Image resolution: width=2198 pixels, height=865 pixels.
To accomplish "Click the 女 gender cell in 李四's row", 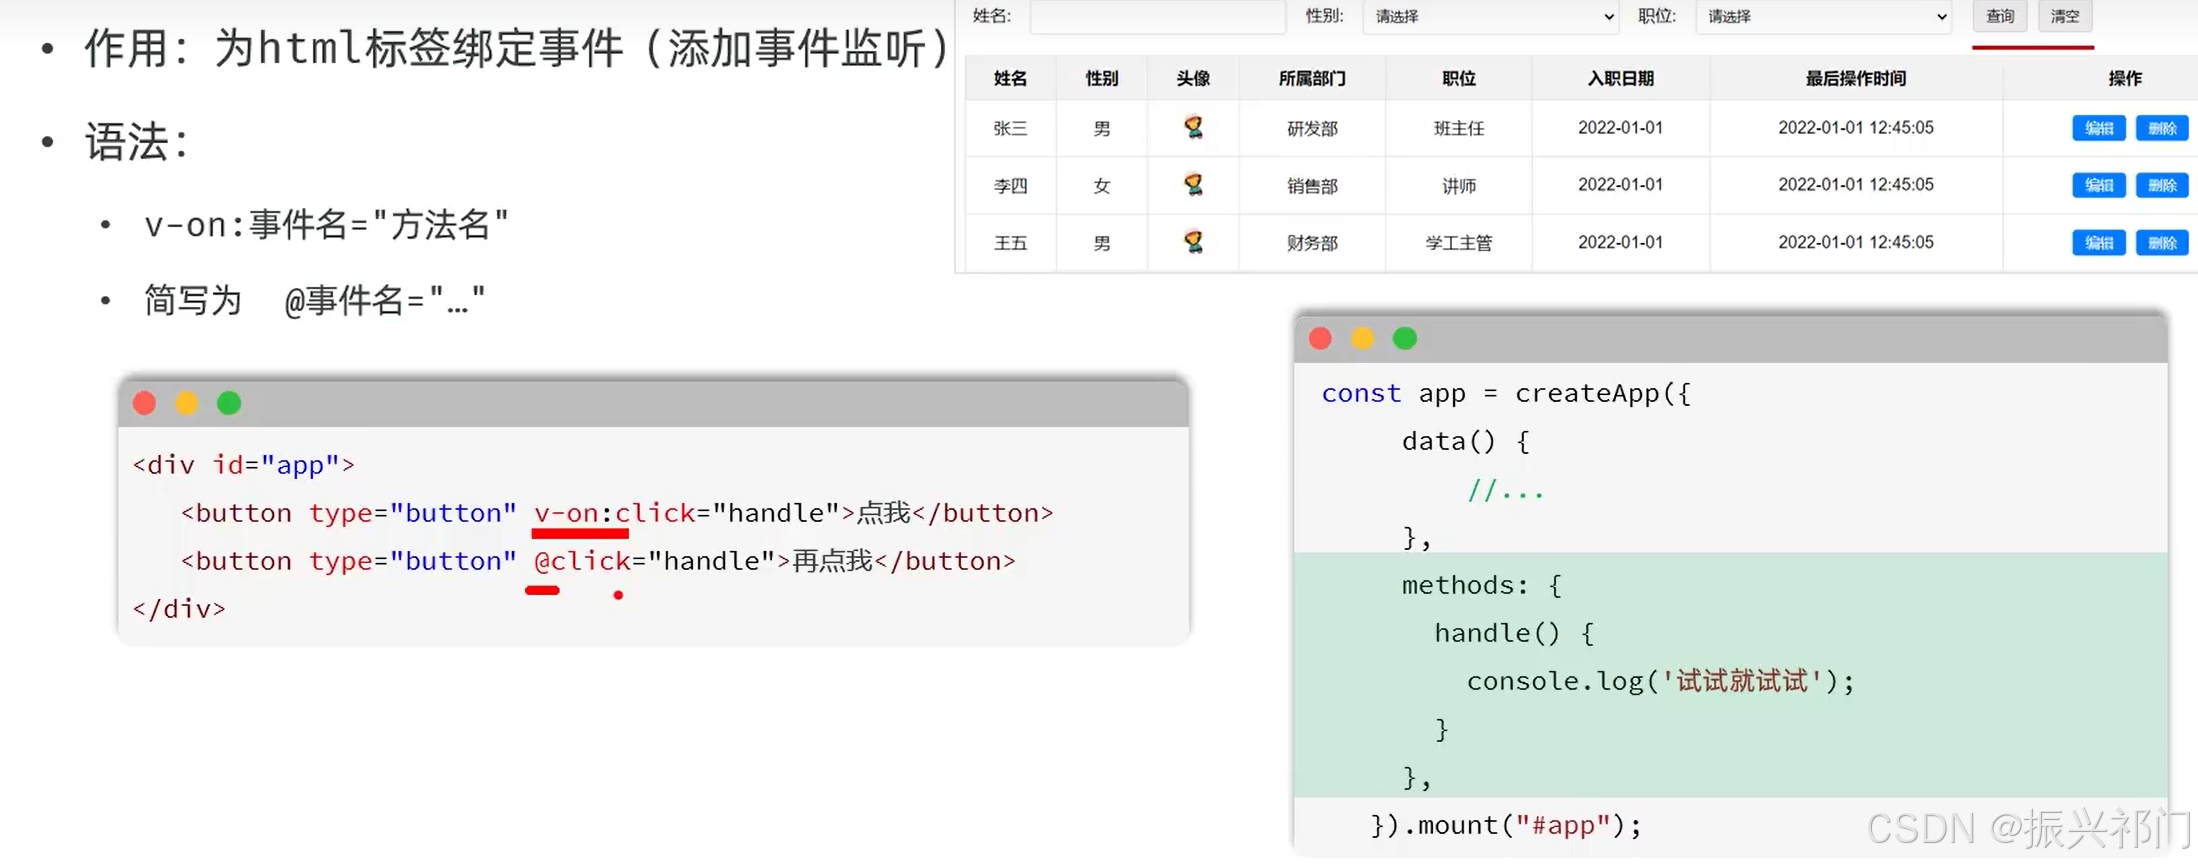I will [1101, 185].
